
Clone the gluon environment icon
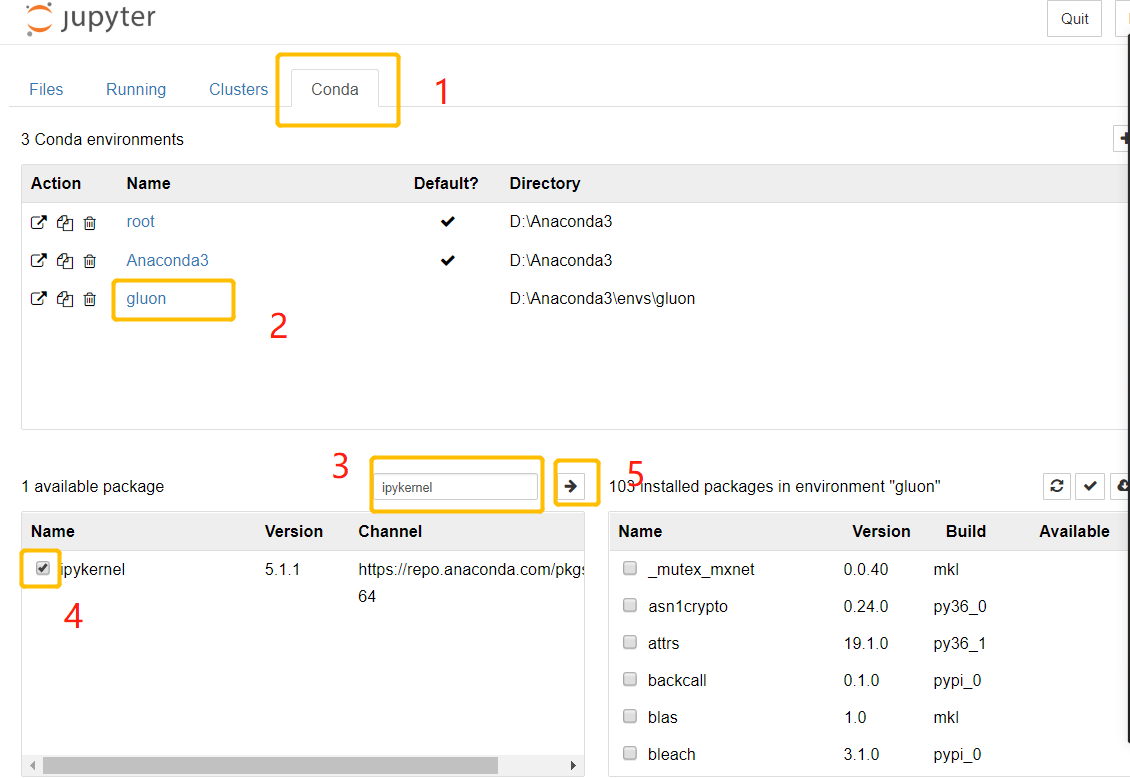(65, 299)
